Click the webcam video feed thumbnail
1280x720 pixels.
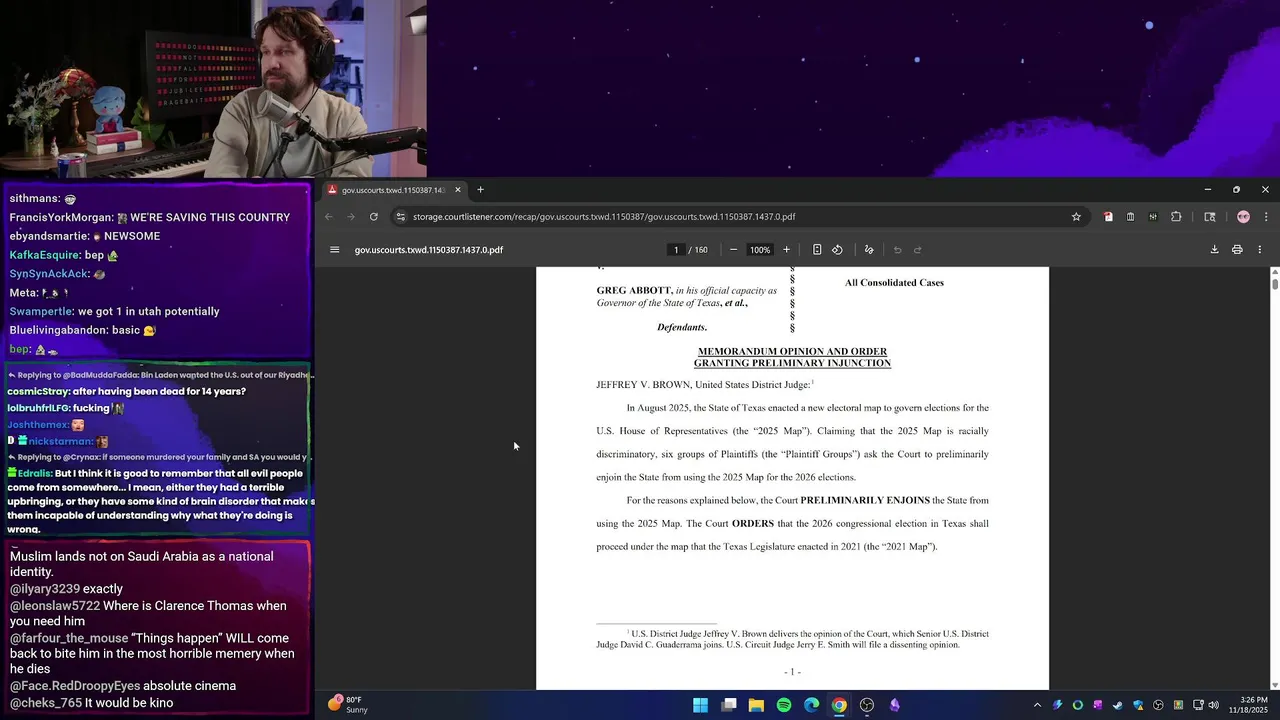click(213, 89)
